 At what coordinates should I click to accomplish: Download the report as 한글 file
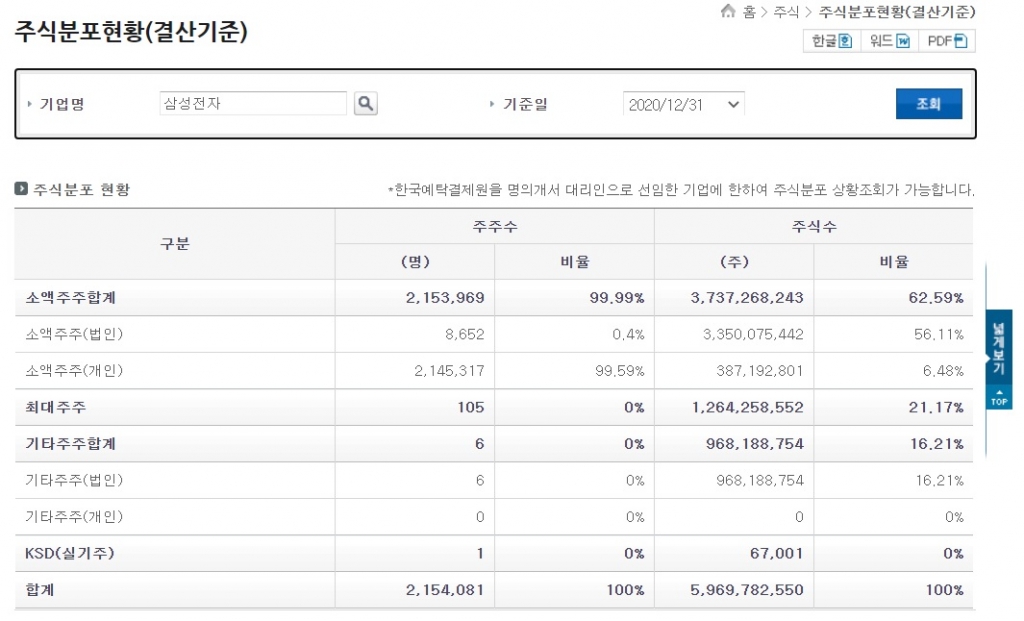831,41
